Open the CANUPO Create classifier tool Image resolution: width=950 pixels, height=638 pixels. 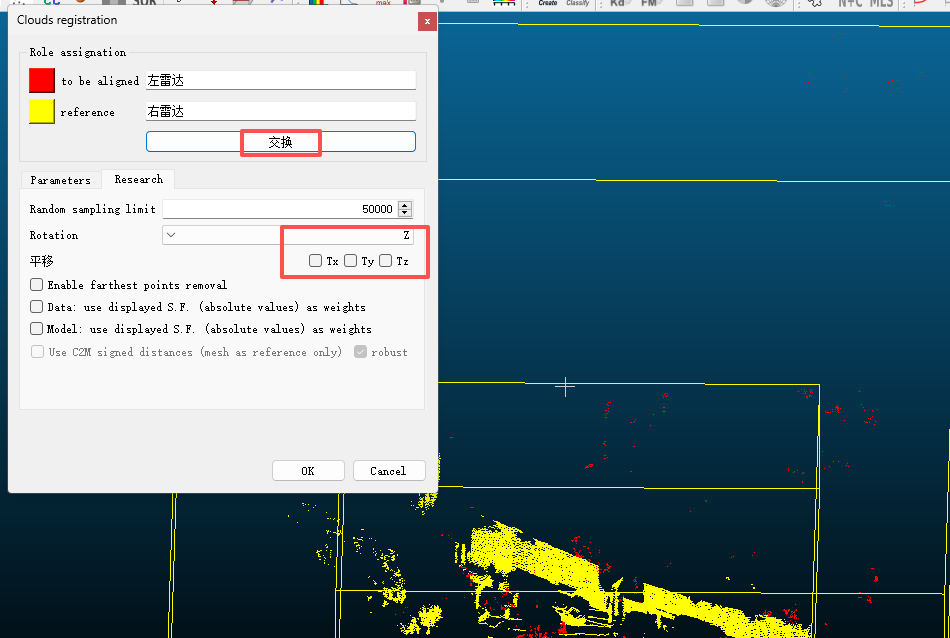tap(548, 4)
